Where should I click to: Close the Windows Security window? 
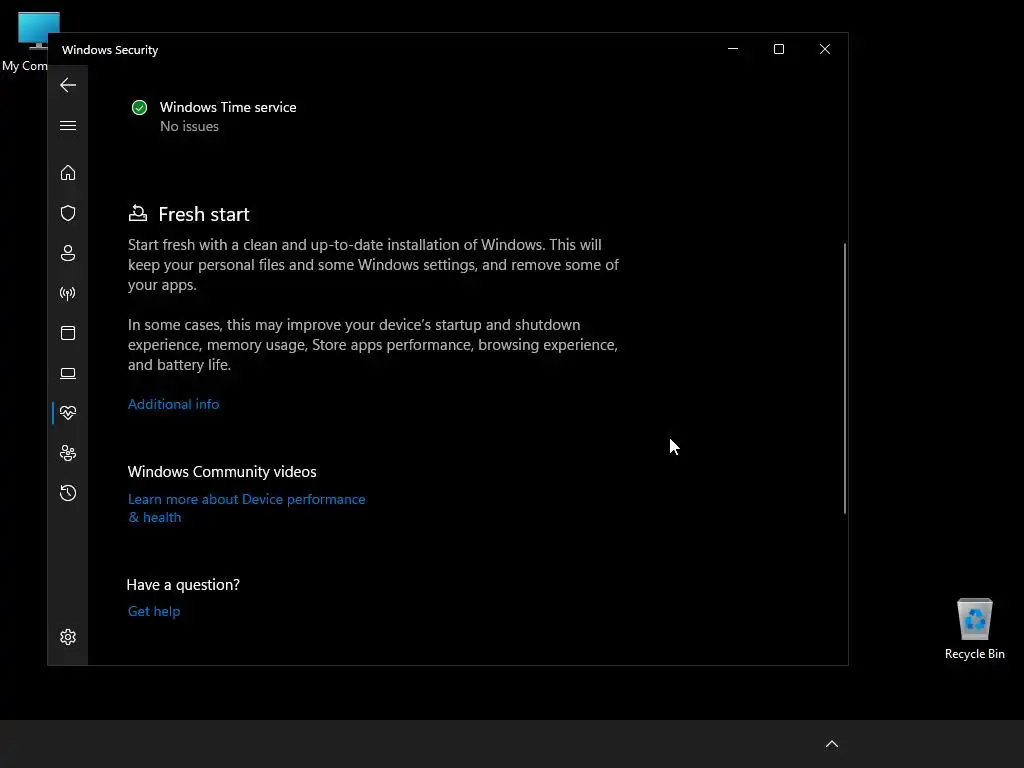pos(825,49)
